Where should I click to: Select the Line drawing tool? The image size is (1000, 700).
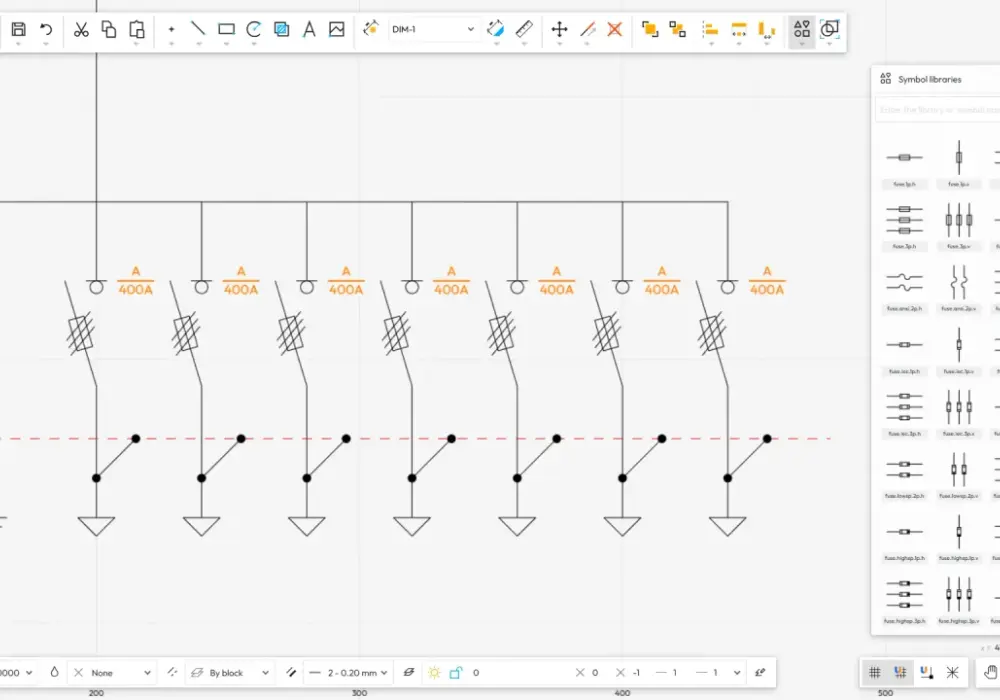198,29
